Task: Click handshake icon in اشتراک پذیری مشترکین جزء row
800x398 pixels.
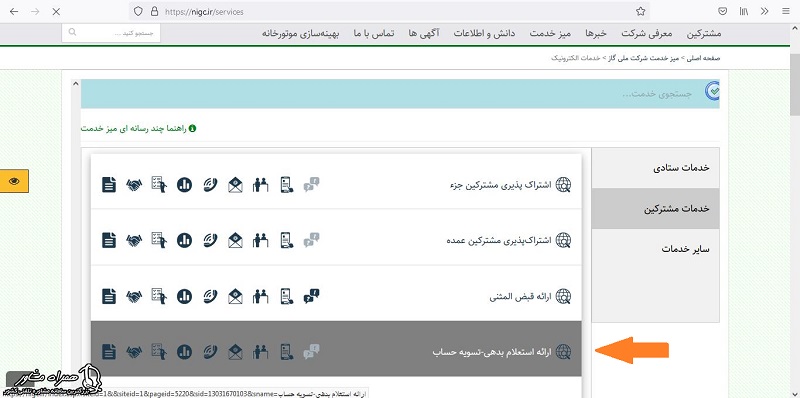Action: tap(134, 184)
